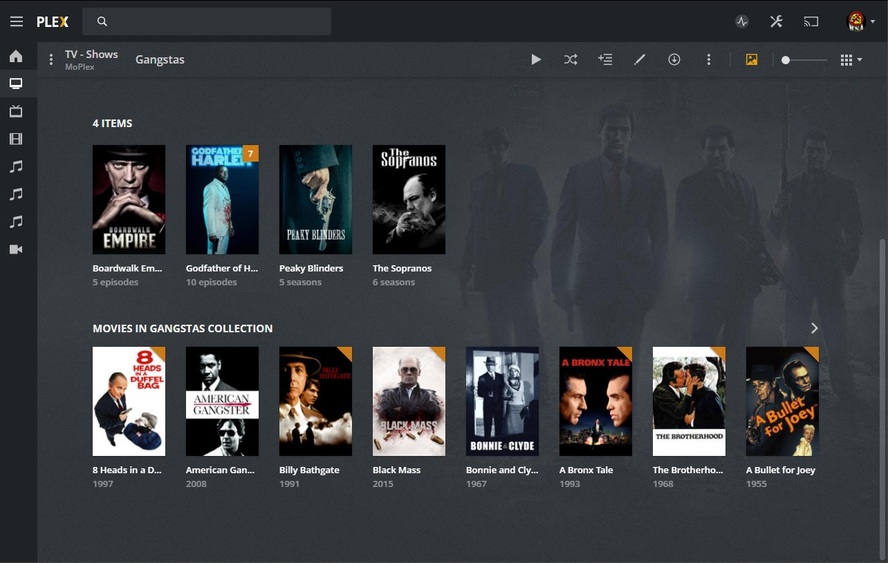Click the unwatched badge 7 on Godfather of Harlem
Screen dimensions: 888x563
[250, 153]
